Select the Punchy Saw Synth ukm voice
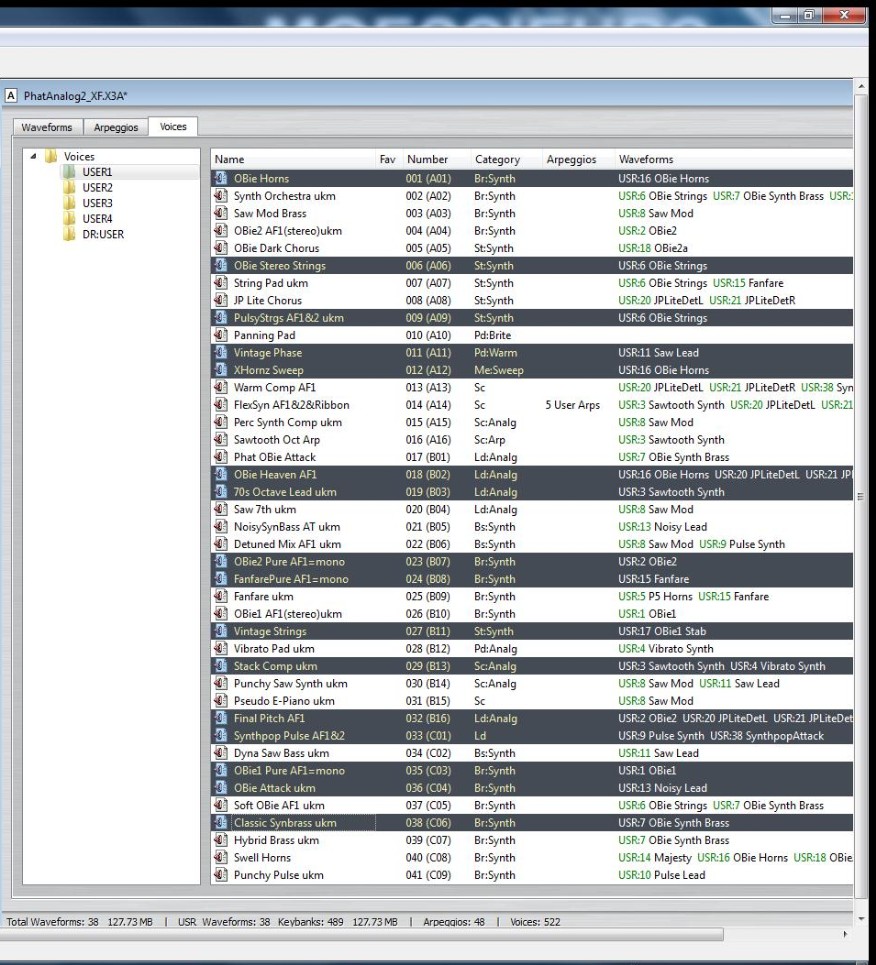876x965 pixels. [532, 684]
